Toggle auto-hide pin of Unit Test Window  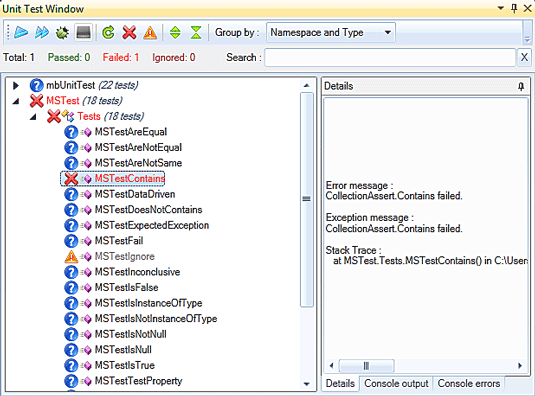tap(514, 8)
